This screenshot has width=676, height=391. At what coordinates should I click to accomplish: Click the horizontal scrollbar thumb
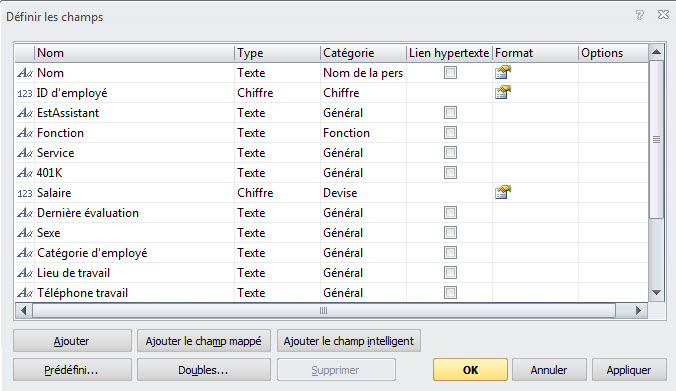tap(324, 310)
